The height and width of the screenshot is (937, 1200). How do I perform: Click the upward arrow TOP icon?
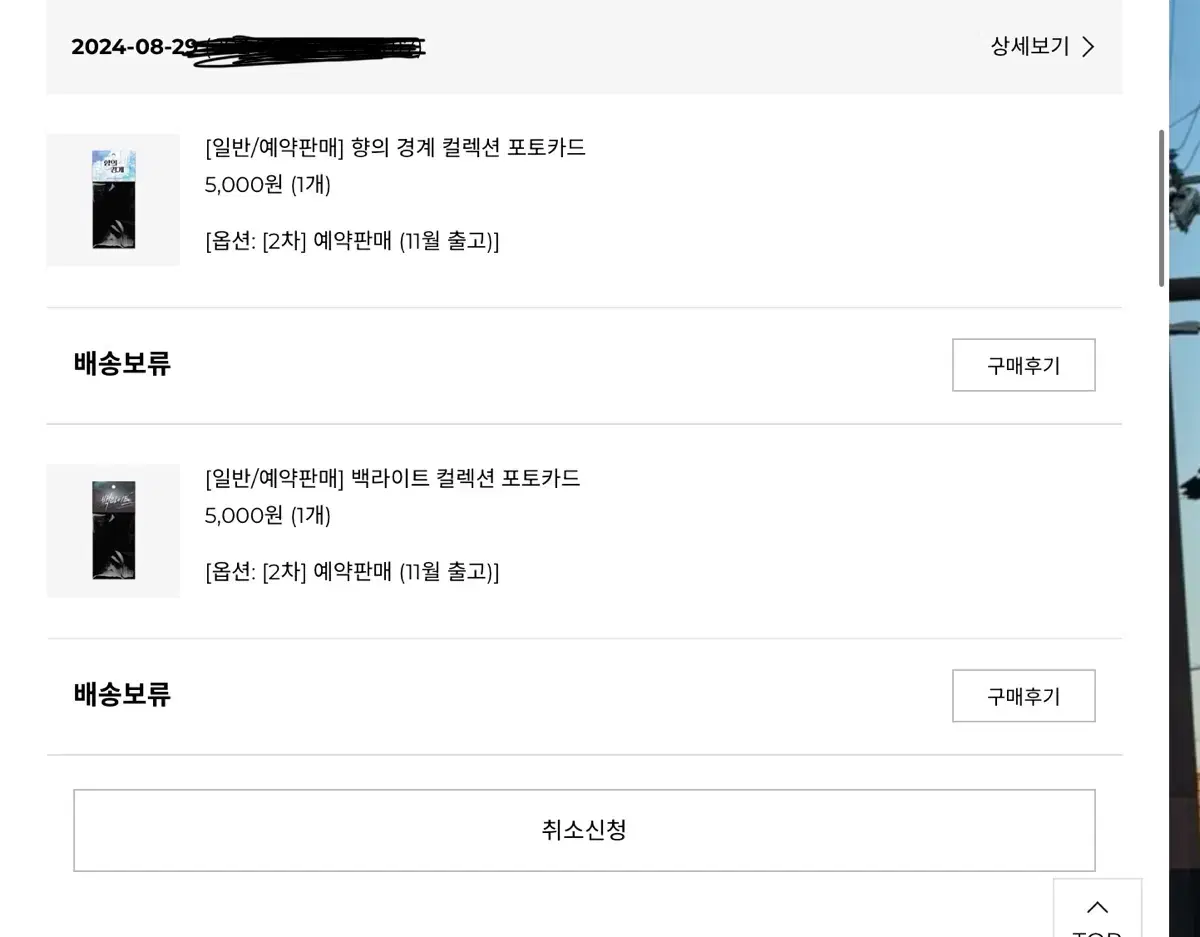tap(1097, 908)
